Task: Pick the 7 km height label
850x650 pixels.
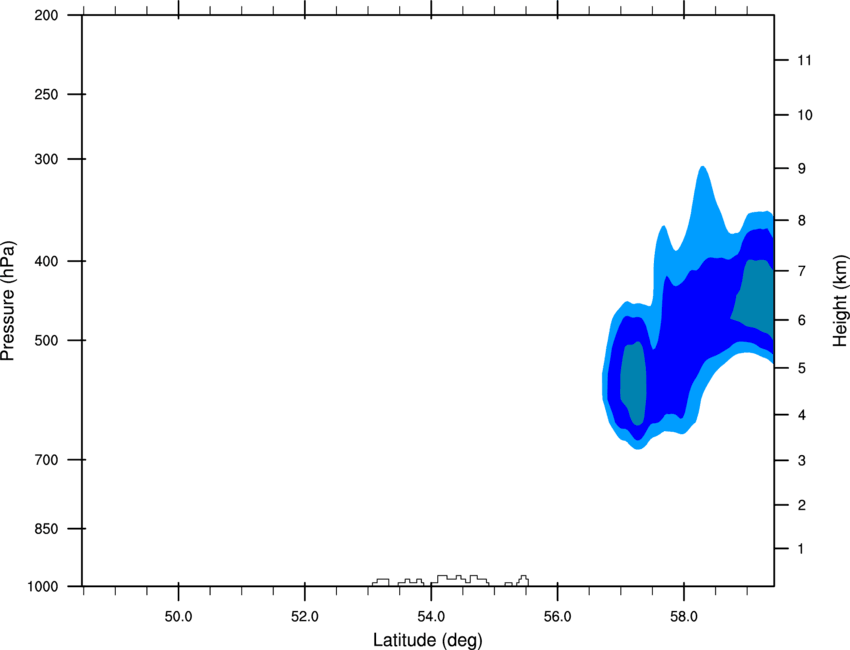Action: 802,271
